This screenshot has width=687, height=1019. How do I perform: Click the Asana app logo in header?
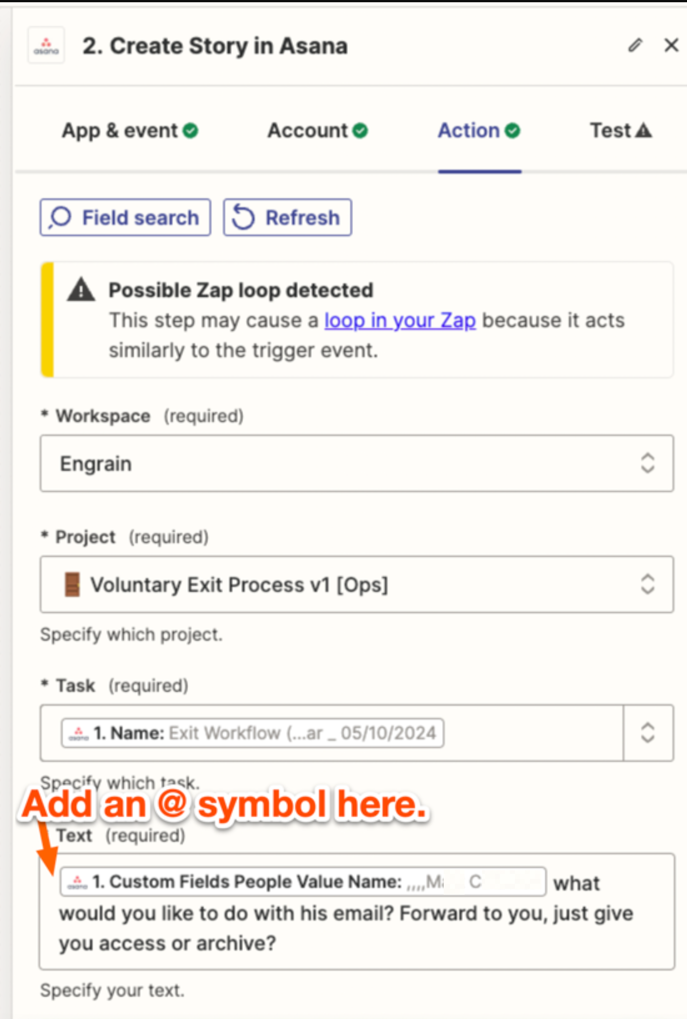pos(46,46)
